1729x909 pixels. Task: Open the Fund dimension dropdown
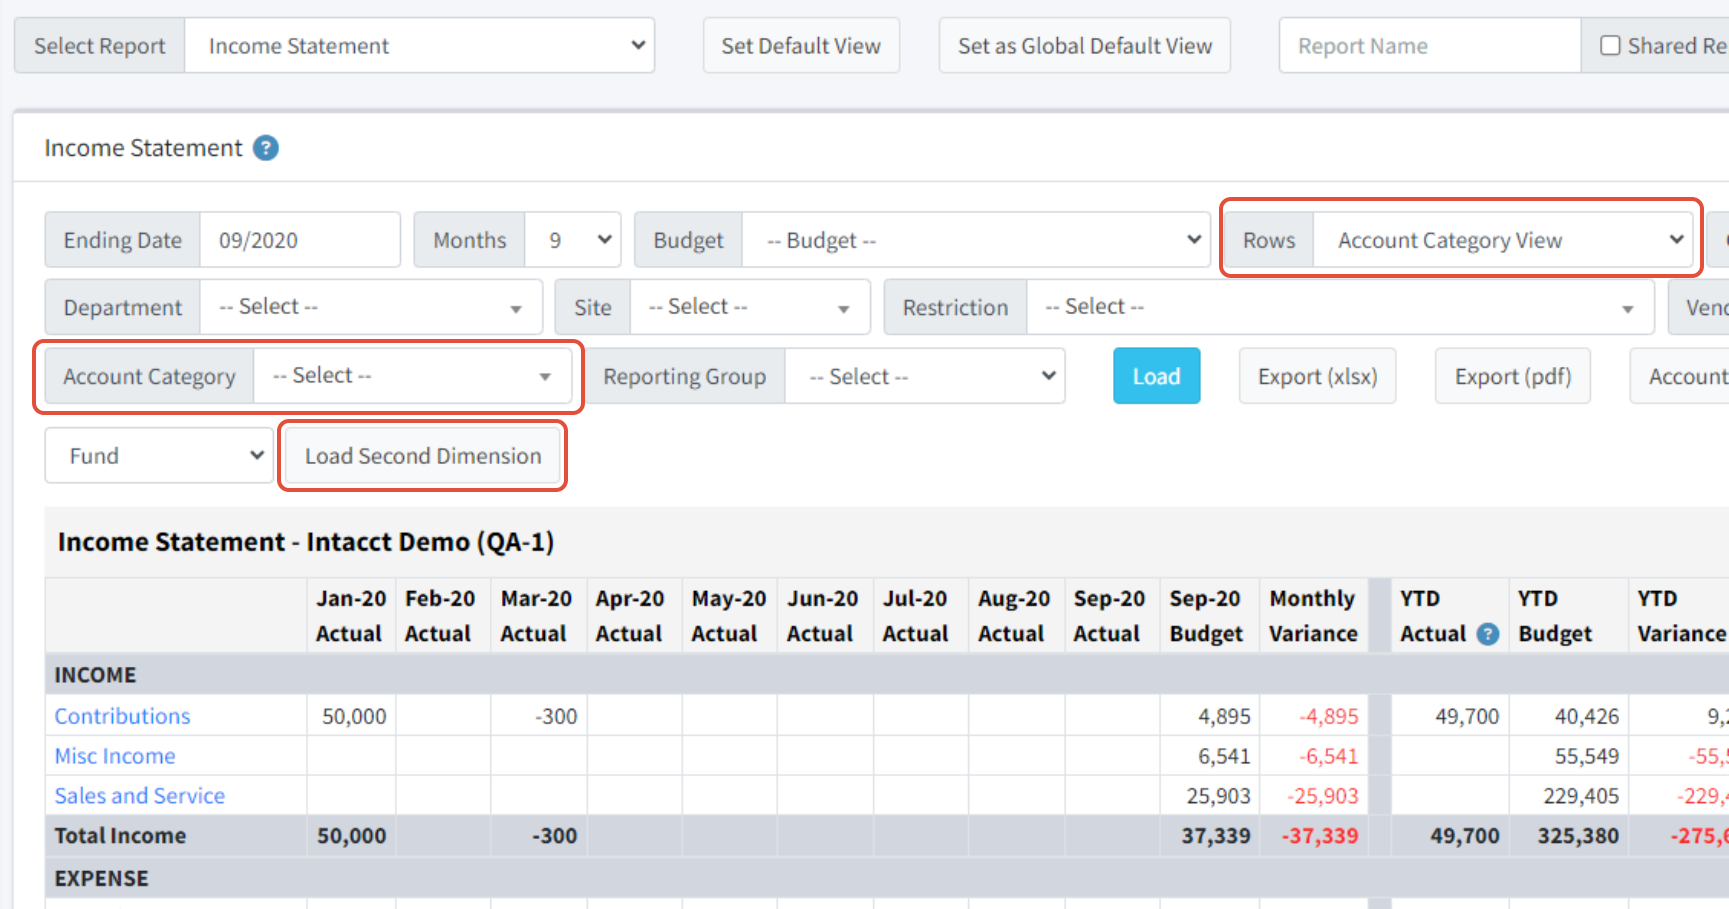click(159, 455)
